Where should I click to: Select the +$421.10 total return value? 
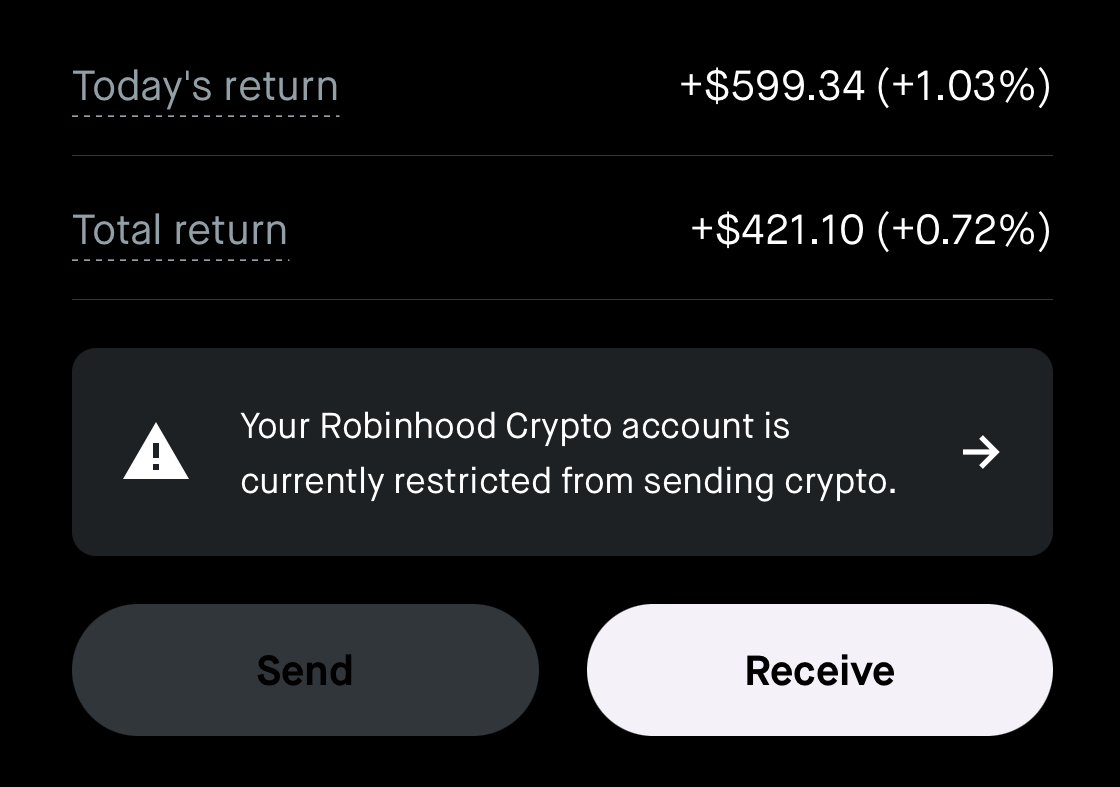pos(778,230)
